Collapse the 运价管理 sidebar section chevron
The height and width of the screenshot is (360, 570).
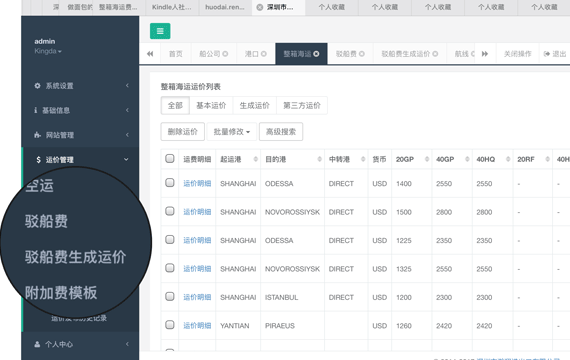coord(126,159)
